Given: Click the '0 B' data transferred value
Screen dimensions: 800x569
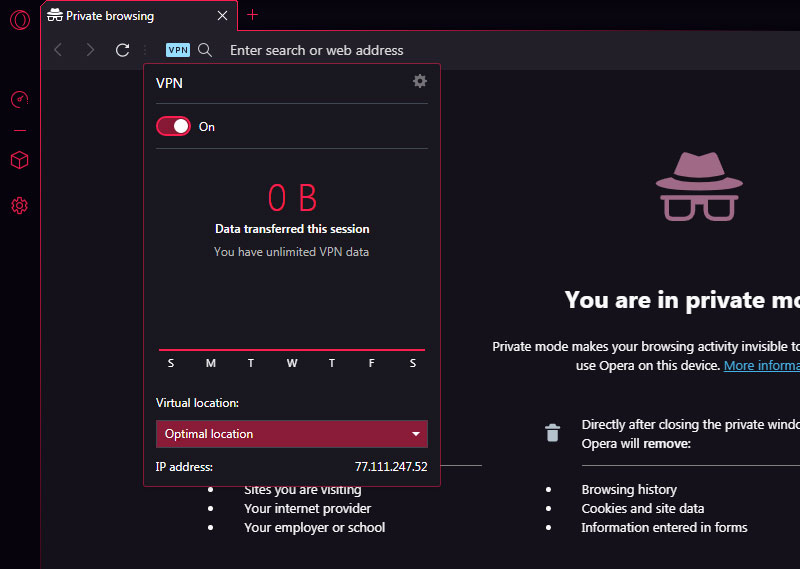Looking at the screenshot, I should click(x=292, y=198).
